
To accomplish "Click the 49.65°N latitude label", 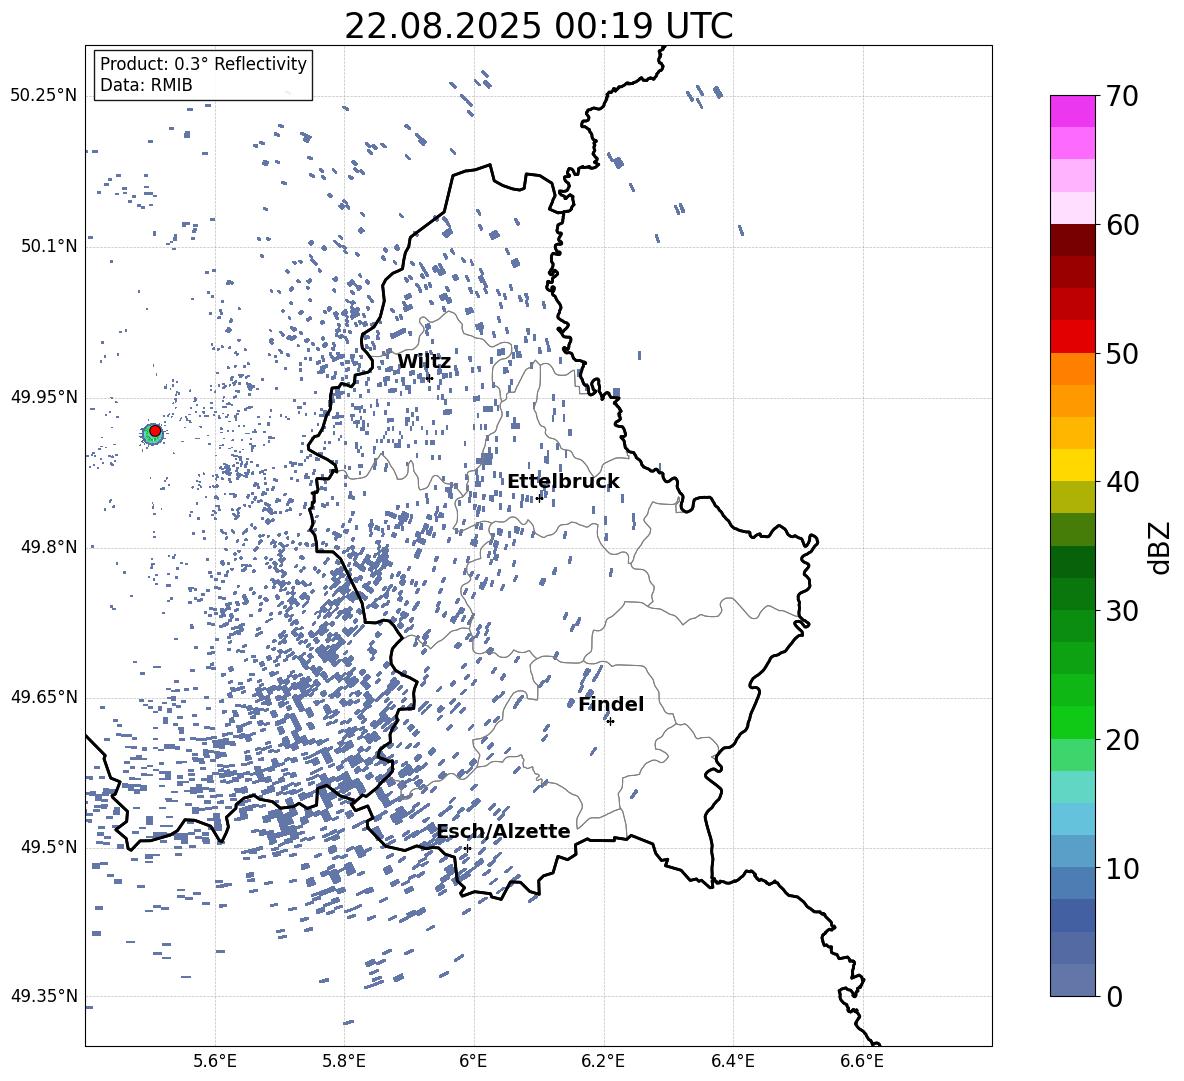I will [44, 697].
